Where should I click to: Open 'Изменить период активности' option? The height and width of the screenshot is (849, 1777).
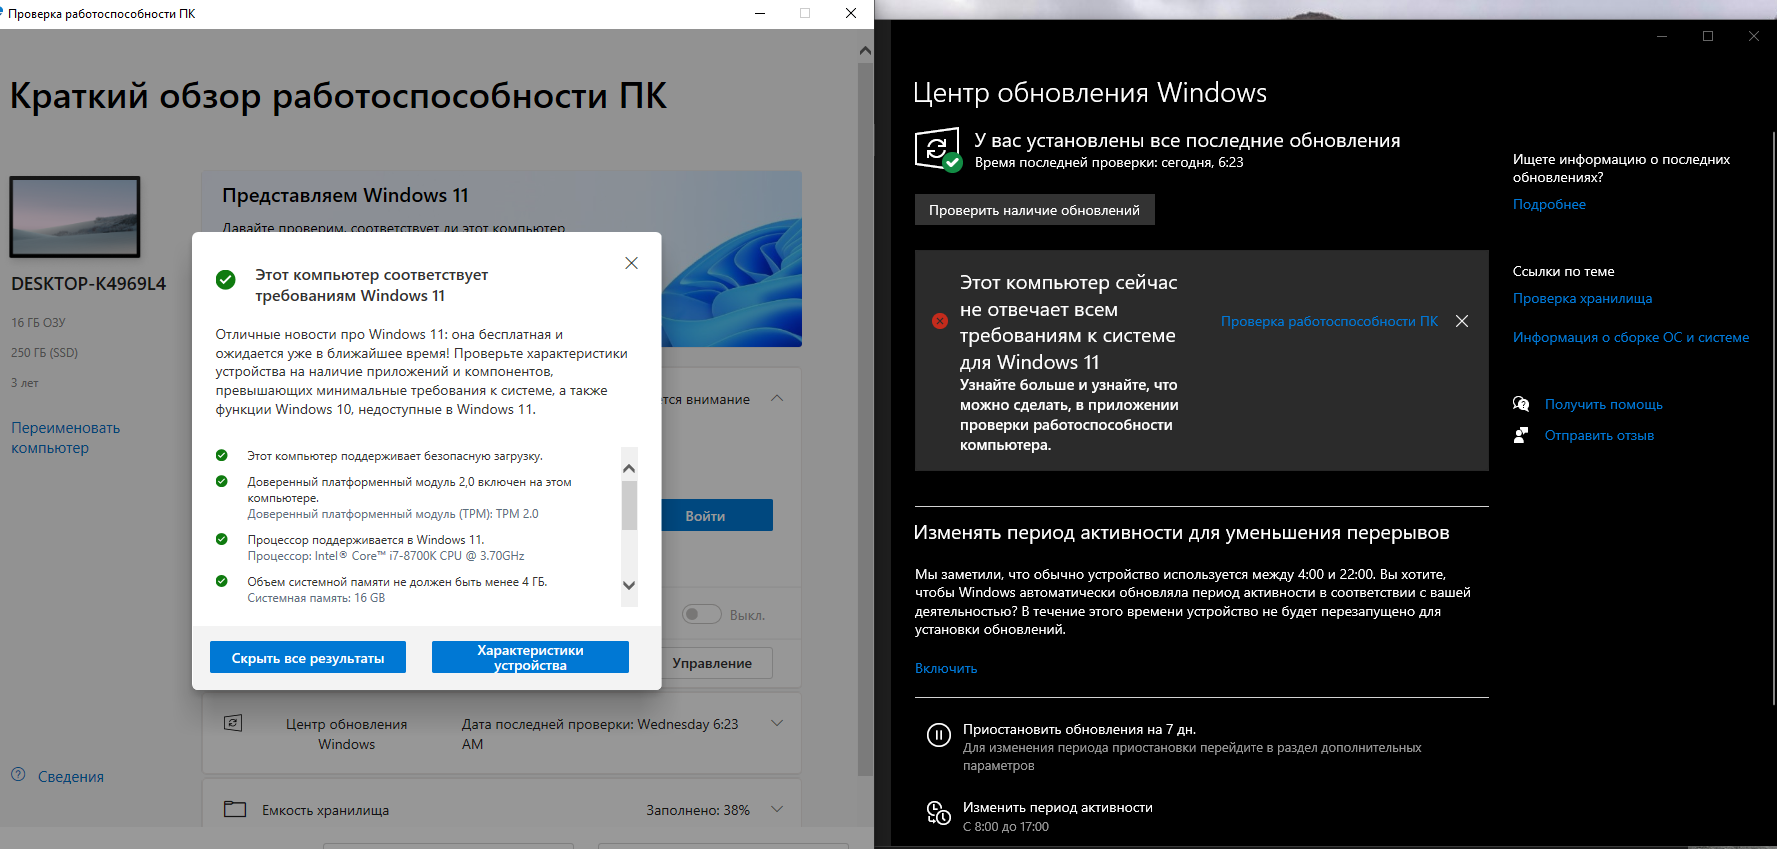tap(1058, 807)
